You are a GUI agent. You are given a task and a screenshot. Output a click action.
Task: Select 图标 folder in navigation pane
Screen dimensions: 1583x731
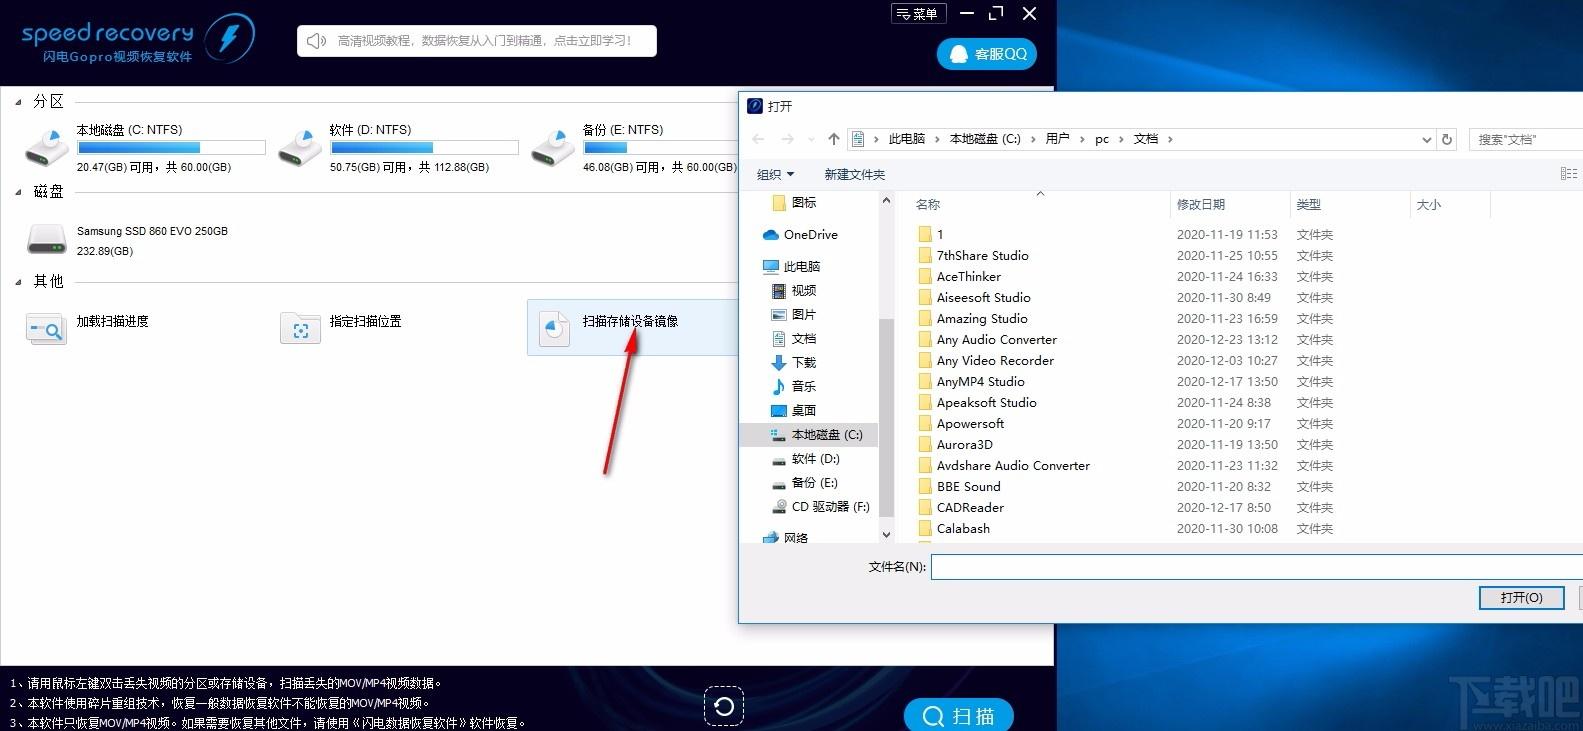pos(795,202)
